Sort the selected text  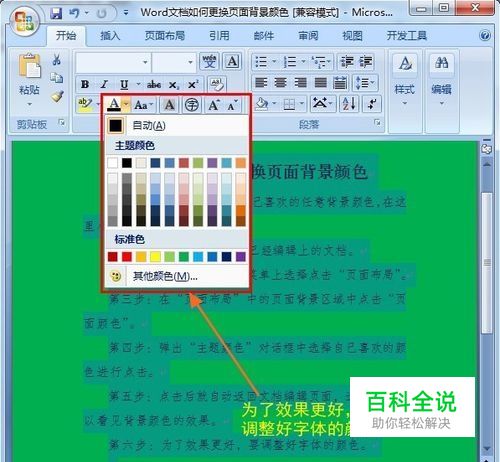point(349,104)
